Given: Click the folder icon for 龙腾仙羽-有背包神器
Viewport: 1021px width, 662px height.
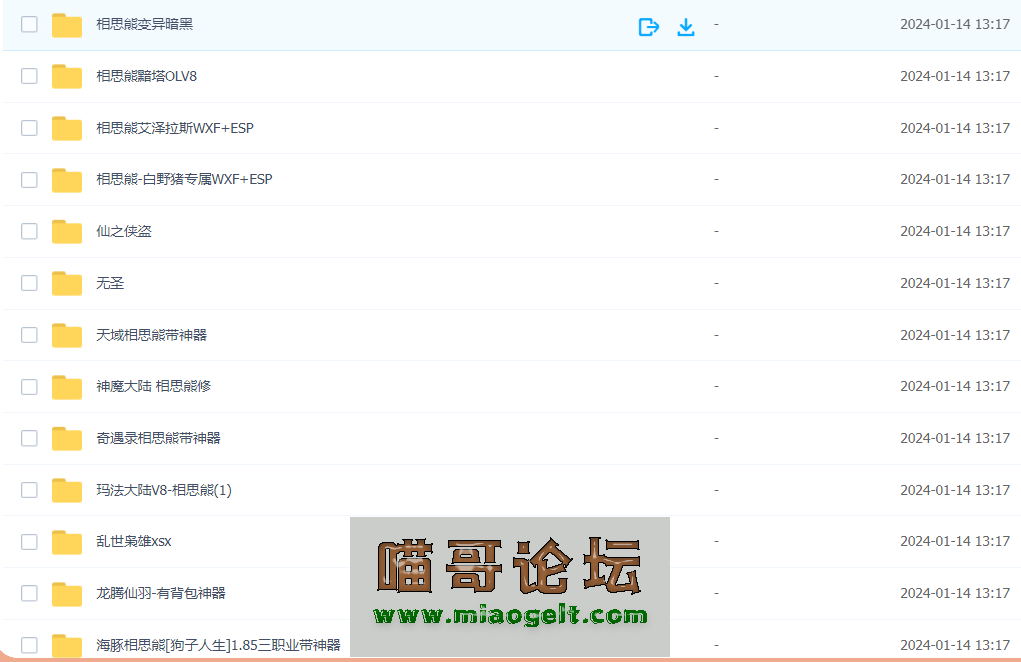Looking at the screenshot, I should [x=67, y=594].
